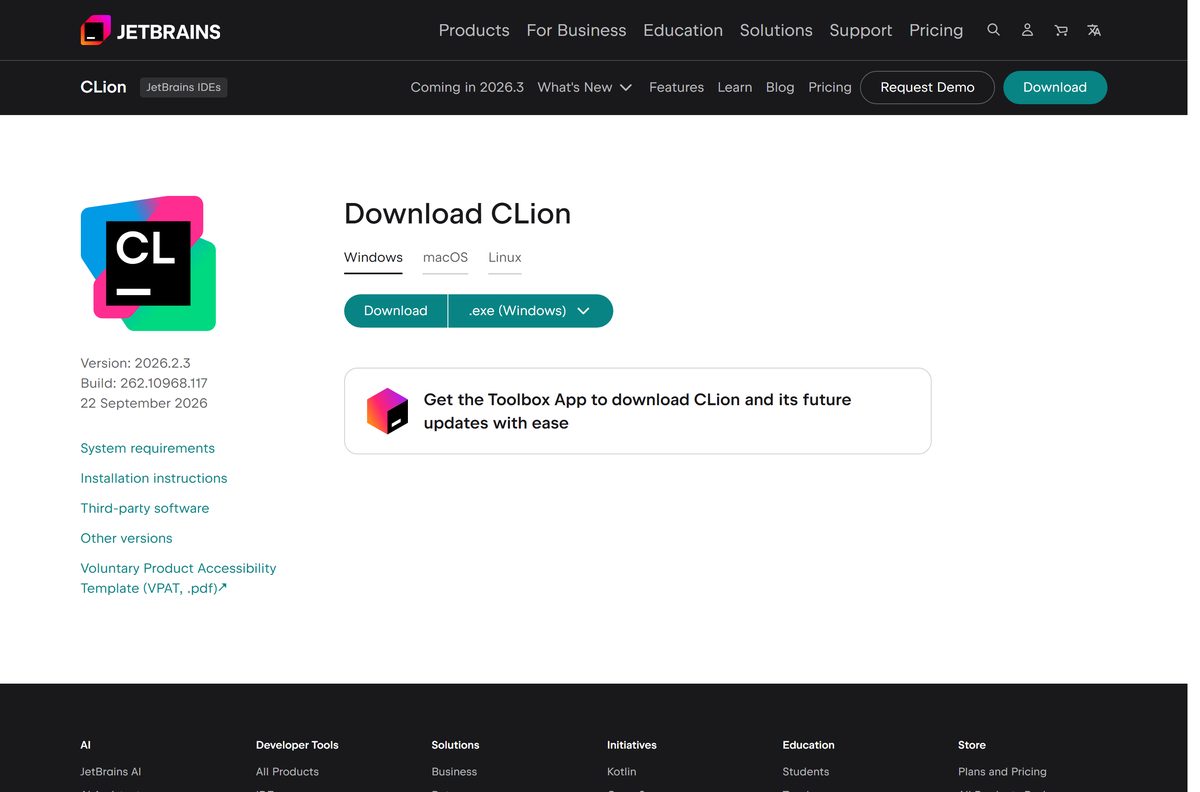This screenshot has height=792, width=1200.
Task: Open the Toolbox App promo card
Action: tap(637, 411)
